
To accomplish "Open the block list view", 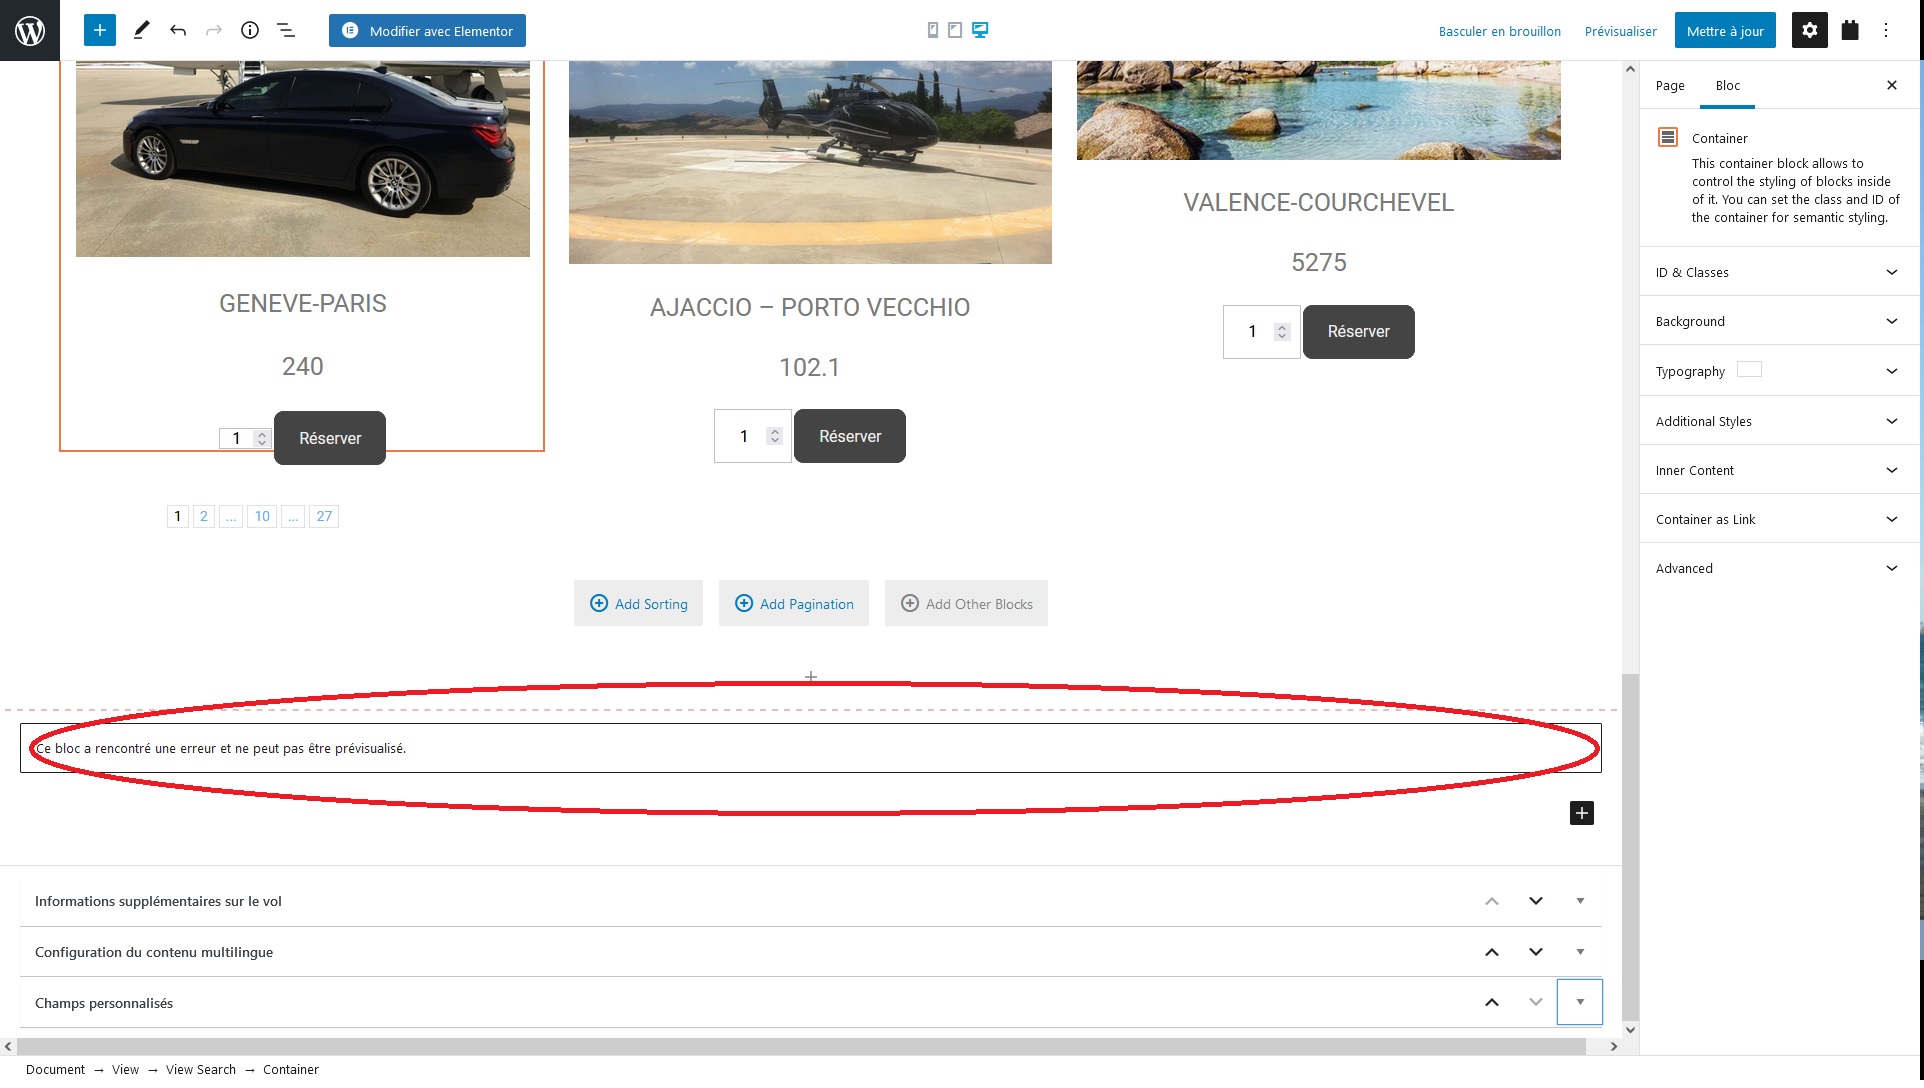I will (286, 30).
